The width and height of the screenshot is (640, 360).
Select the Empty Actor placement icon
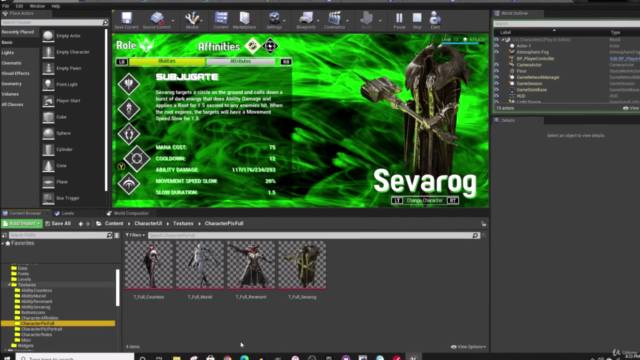(x=48, y=36)
